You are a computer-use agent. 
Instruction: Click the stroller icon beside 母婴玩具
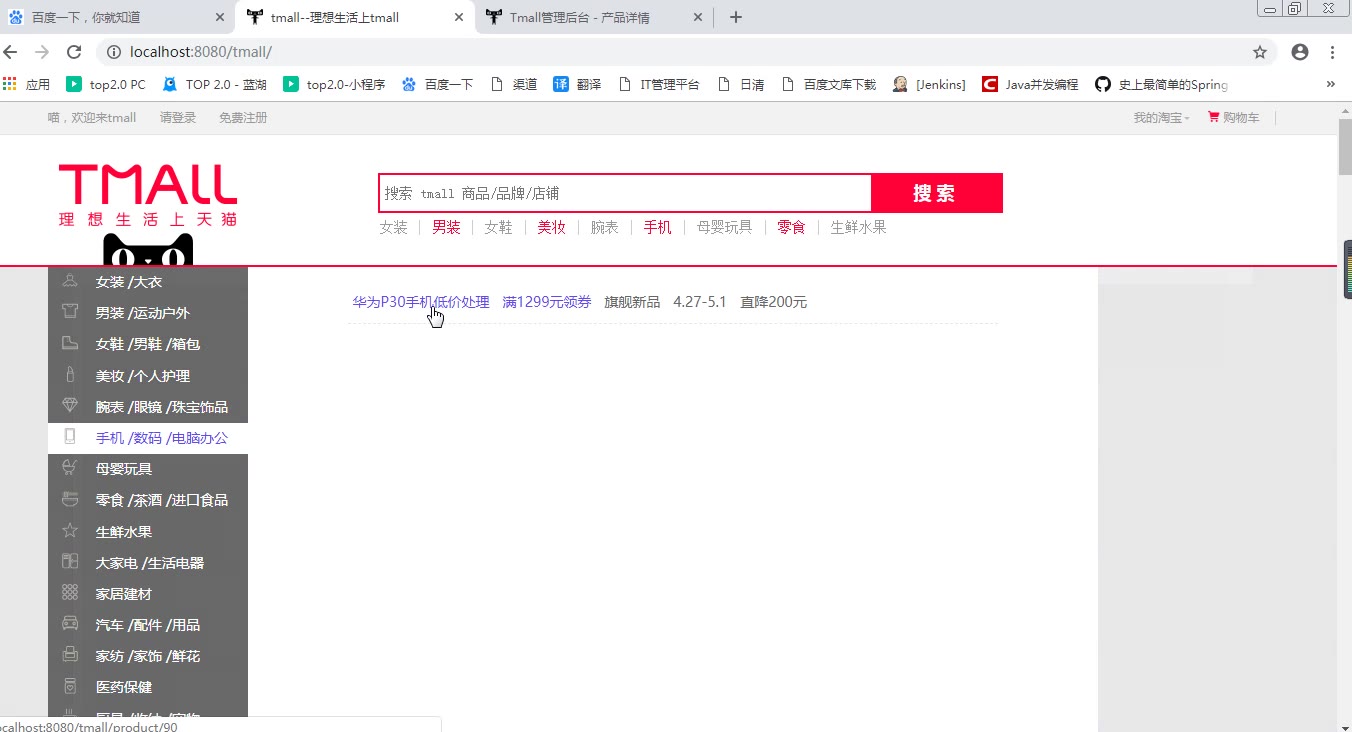70,468
